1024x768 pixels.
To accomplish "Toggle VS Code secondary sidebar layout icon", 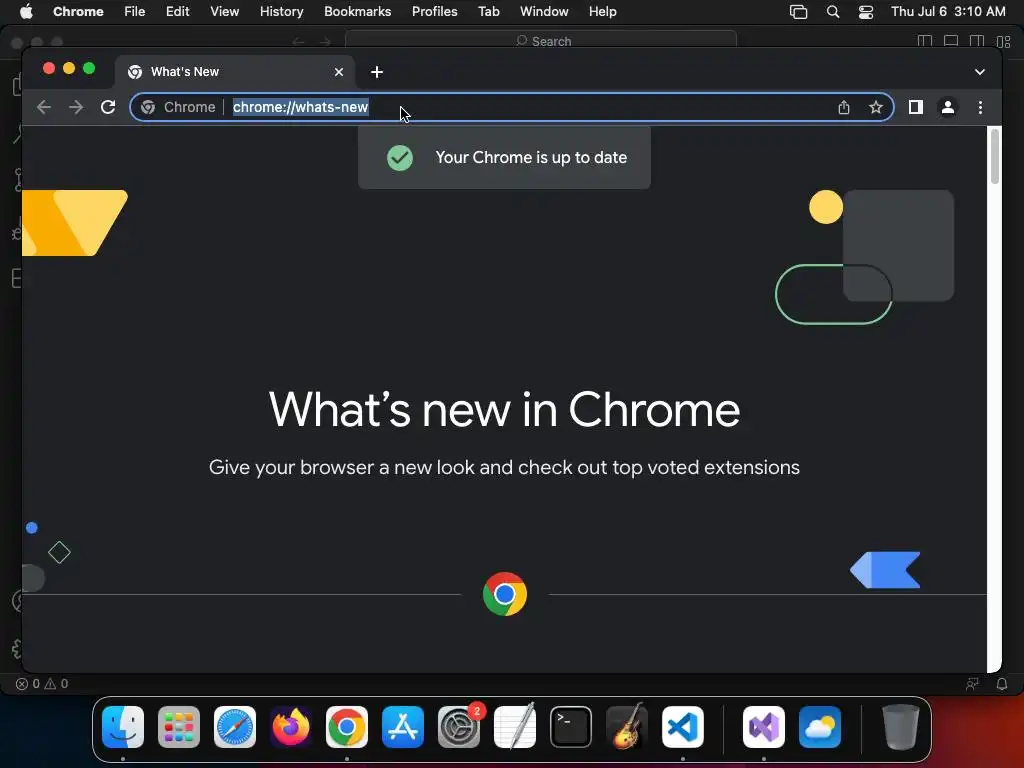I will click(x=977, y=41).
